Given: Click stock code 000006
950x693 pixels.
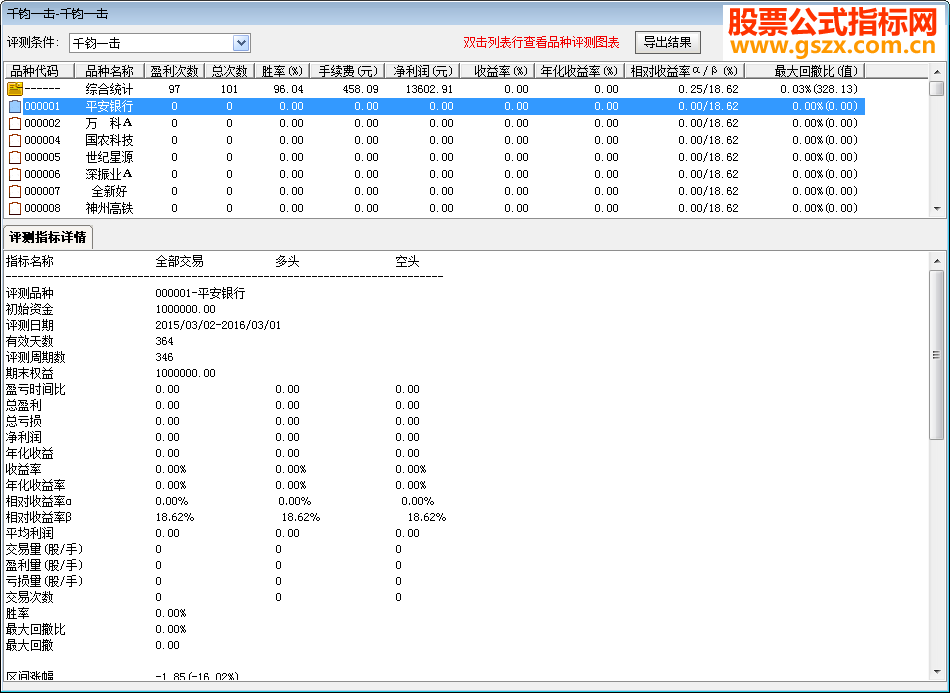Looking at the screenshot, I should (42, 174).
